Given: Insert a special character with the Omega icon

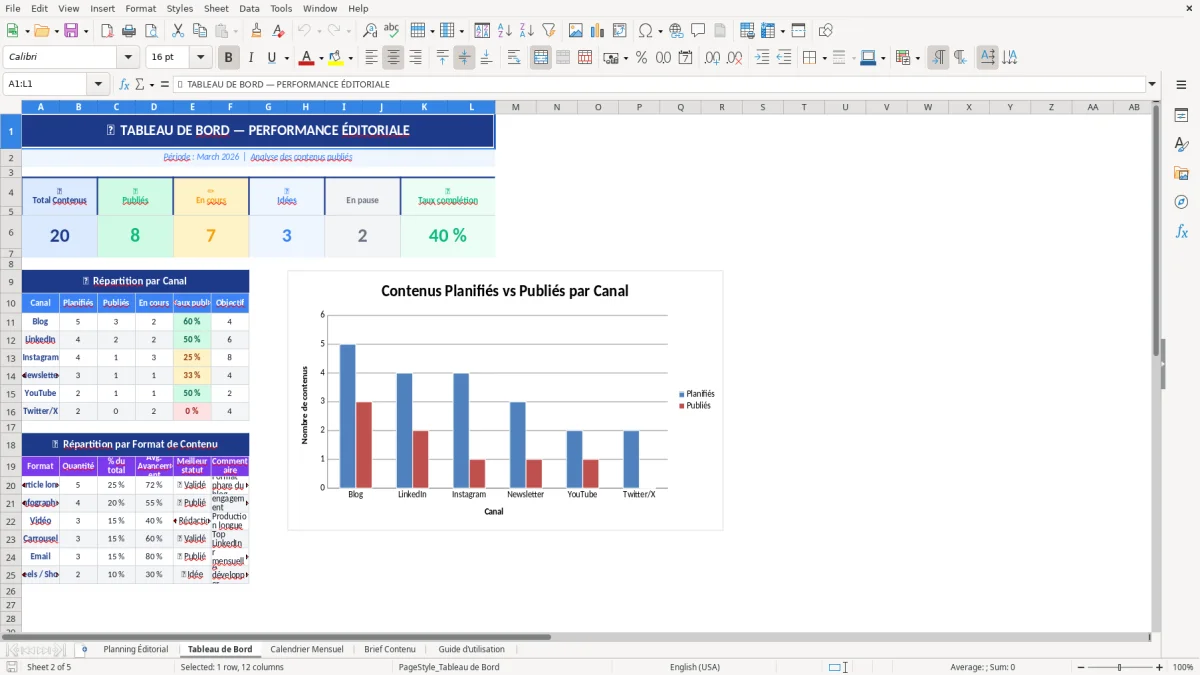Looking at the screenshot, I should tap(643, 30).
